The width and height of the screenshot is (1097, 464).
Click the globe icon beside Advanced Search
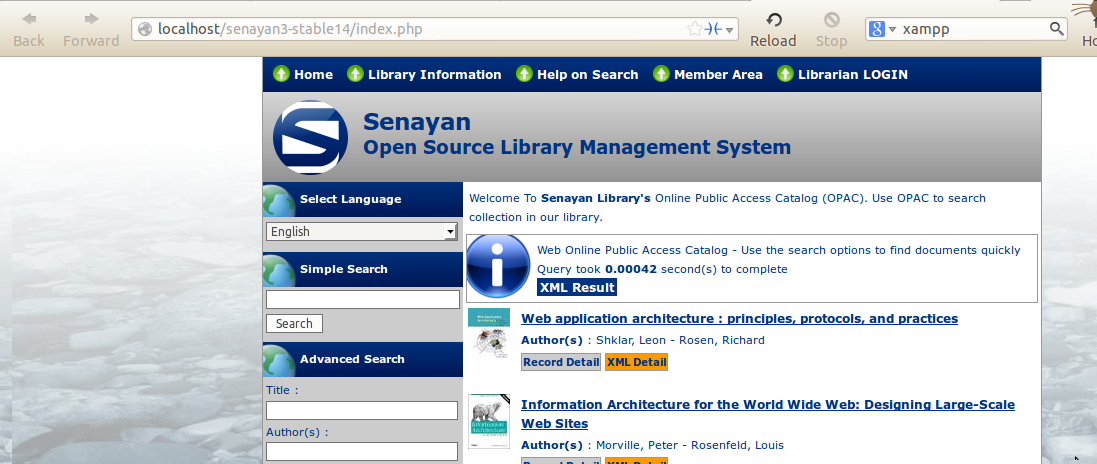coord(278,360)
